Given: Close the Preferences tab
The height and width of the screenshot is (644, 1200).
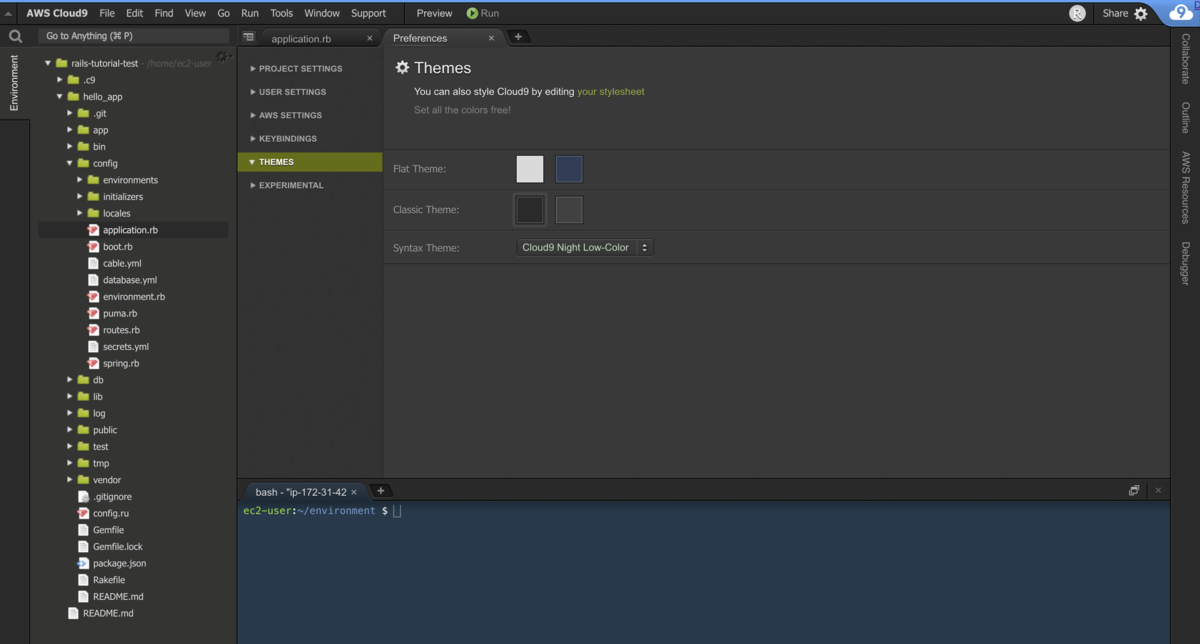Looking at the screenshot, I should click(x=491, y=38).
